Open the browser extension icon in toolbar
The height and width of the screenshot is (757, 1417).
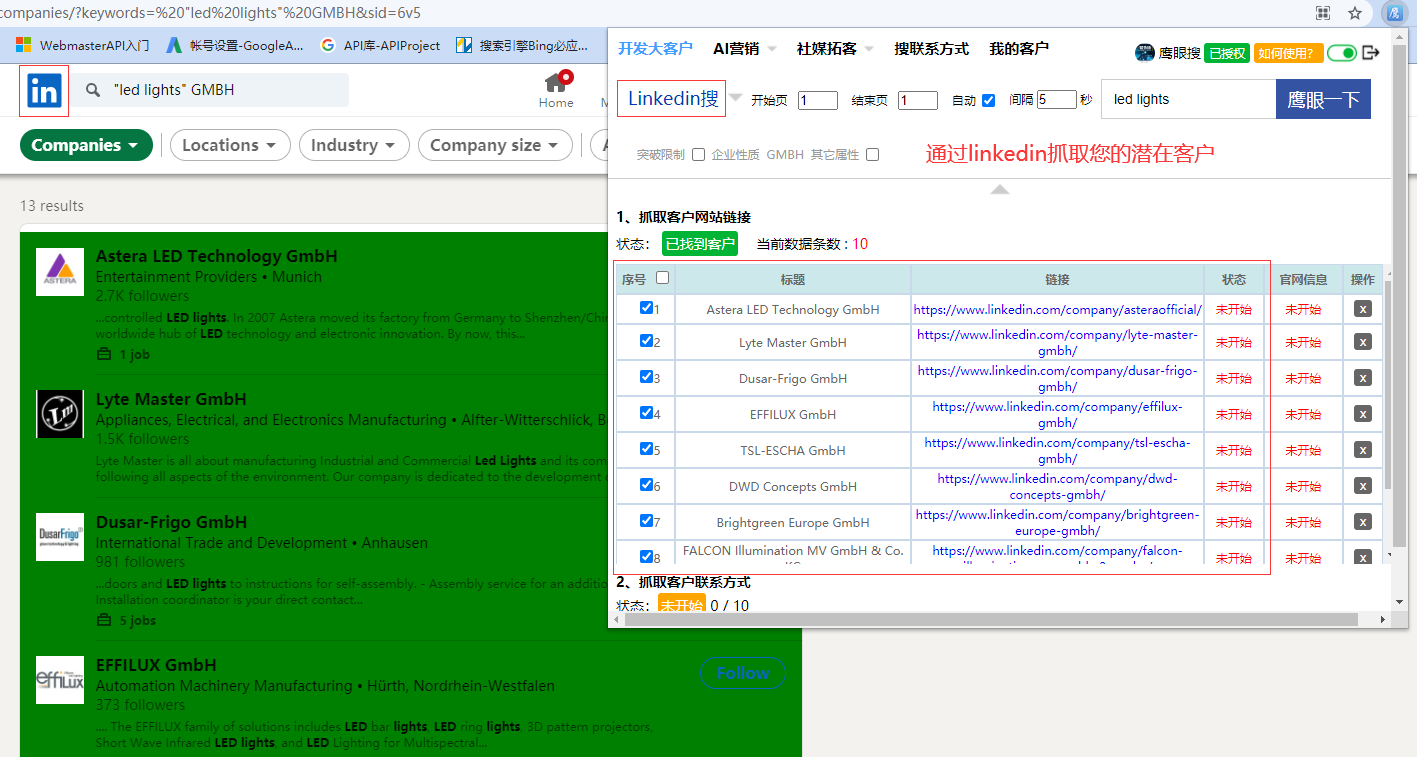[1394, 13]
